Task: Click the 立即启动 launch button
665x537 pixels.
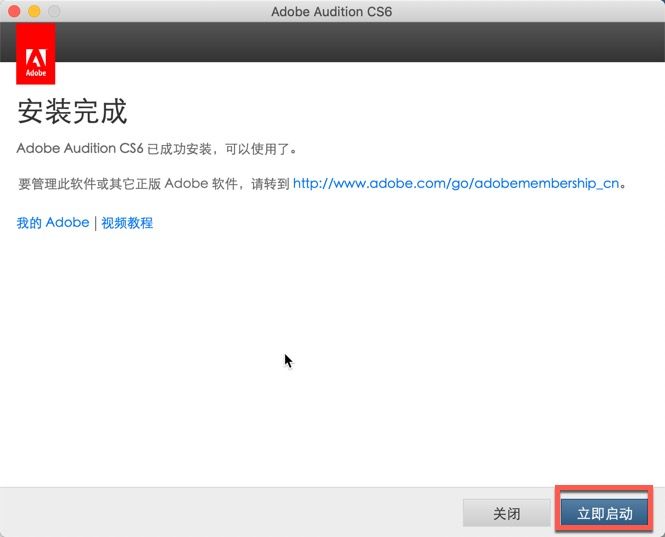Action: 604,513
